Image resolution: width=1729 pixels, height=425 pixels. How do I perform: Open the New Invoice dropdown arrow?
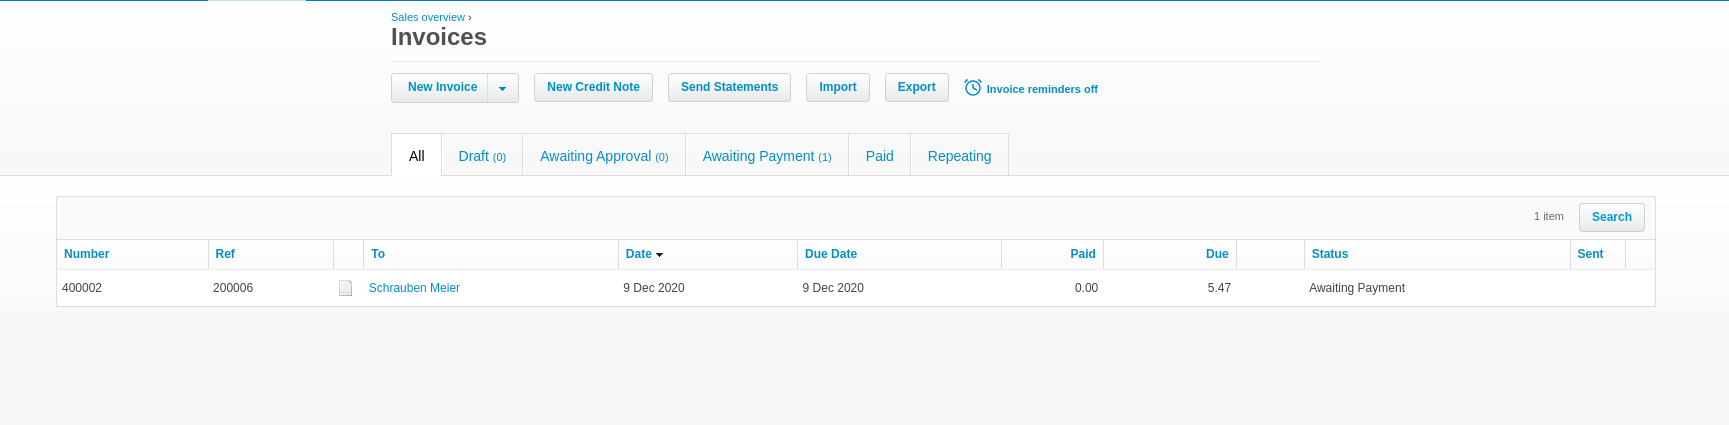pos(503,88)
